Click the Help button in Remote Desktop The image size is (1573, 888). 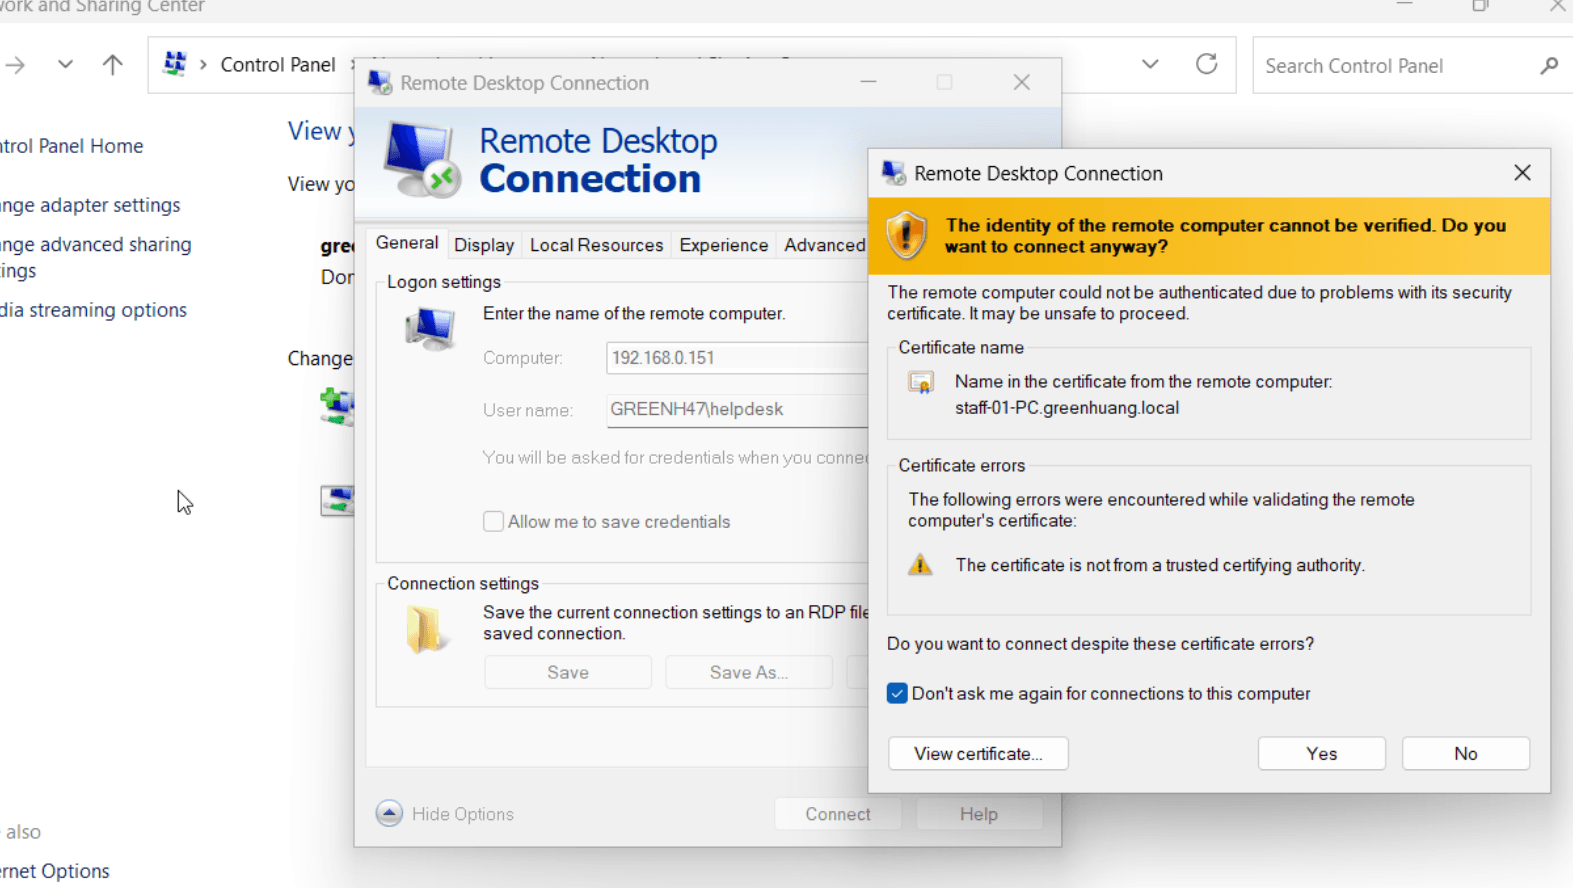pyautogui.click(x=979, y=814)
